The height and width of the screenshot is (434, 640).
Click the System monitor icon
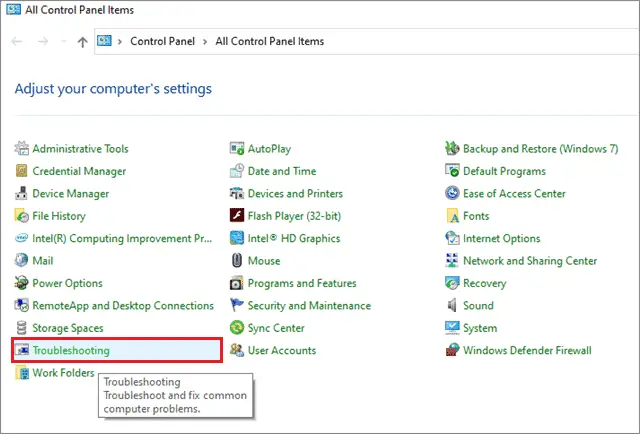pyautogui.click(x=452, y=327)
